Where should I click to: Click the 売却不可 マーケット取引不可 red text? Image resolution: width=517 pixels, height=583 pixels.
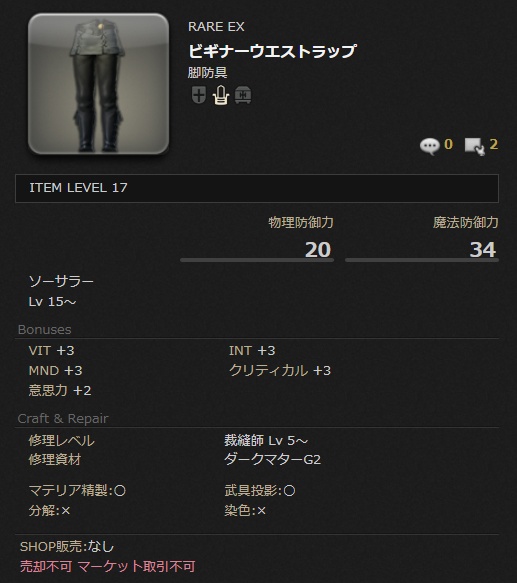107,567
